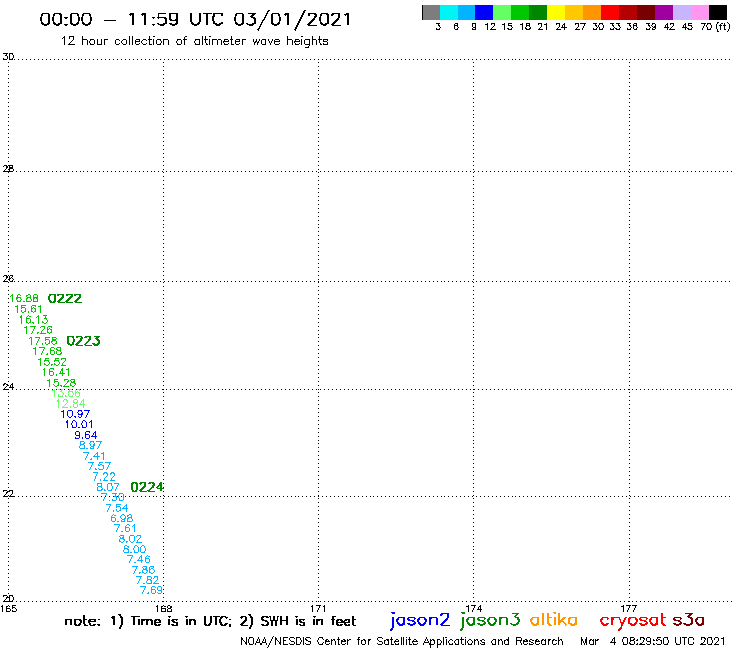Choose the cryosat legend label
The image size is (740, 650).
click(632, 620)
